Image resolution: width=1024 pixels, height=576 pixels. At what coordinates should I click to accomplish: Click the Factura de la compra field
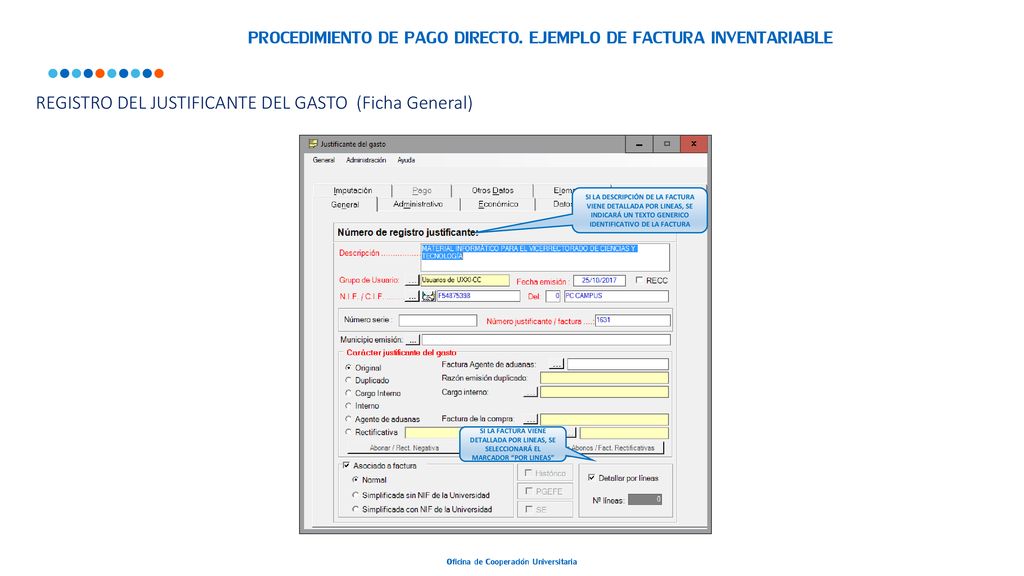click(605, 419)
